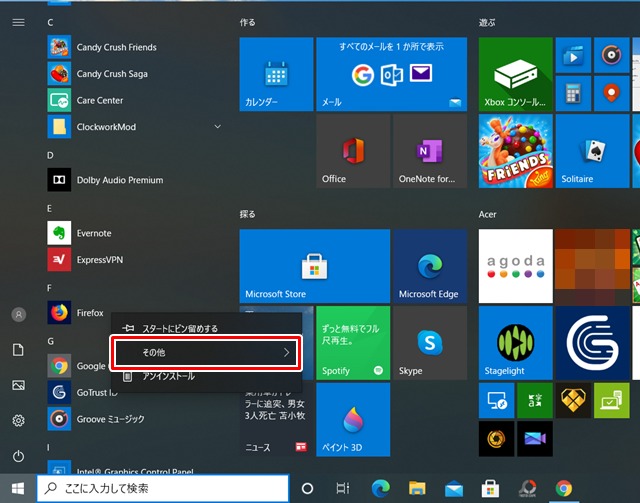The height and width of the screenshot is (503, 640).
Task: Open the golden camera lens tile
Action: click(x=496, y=439)
